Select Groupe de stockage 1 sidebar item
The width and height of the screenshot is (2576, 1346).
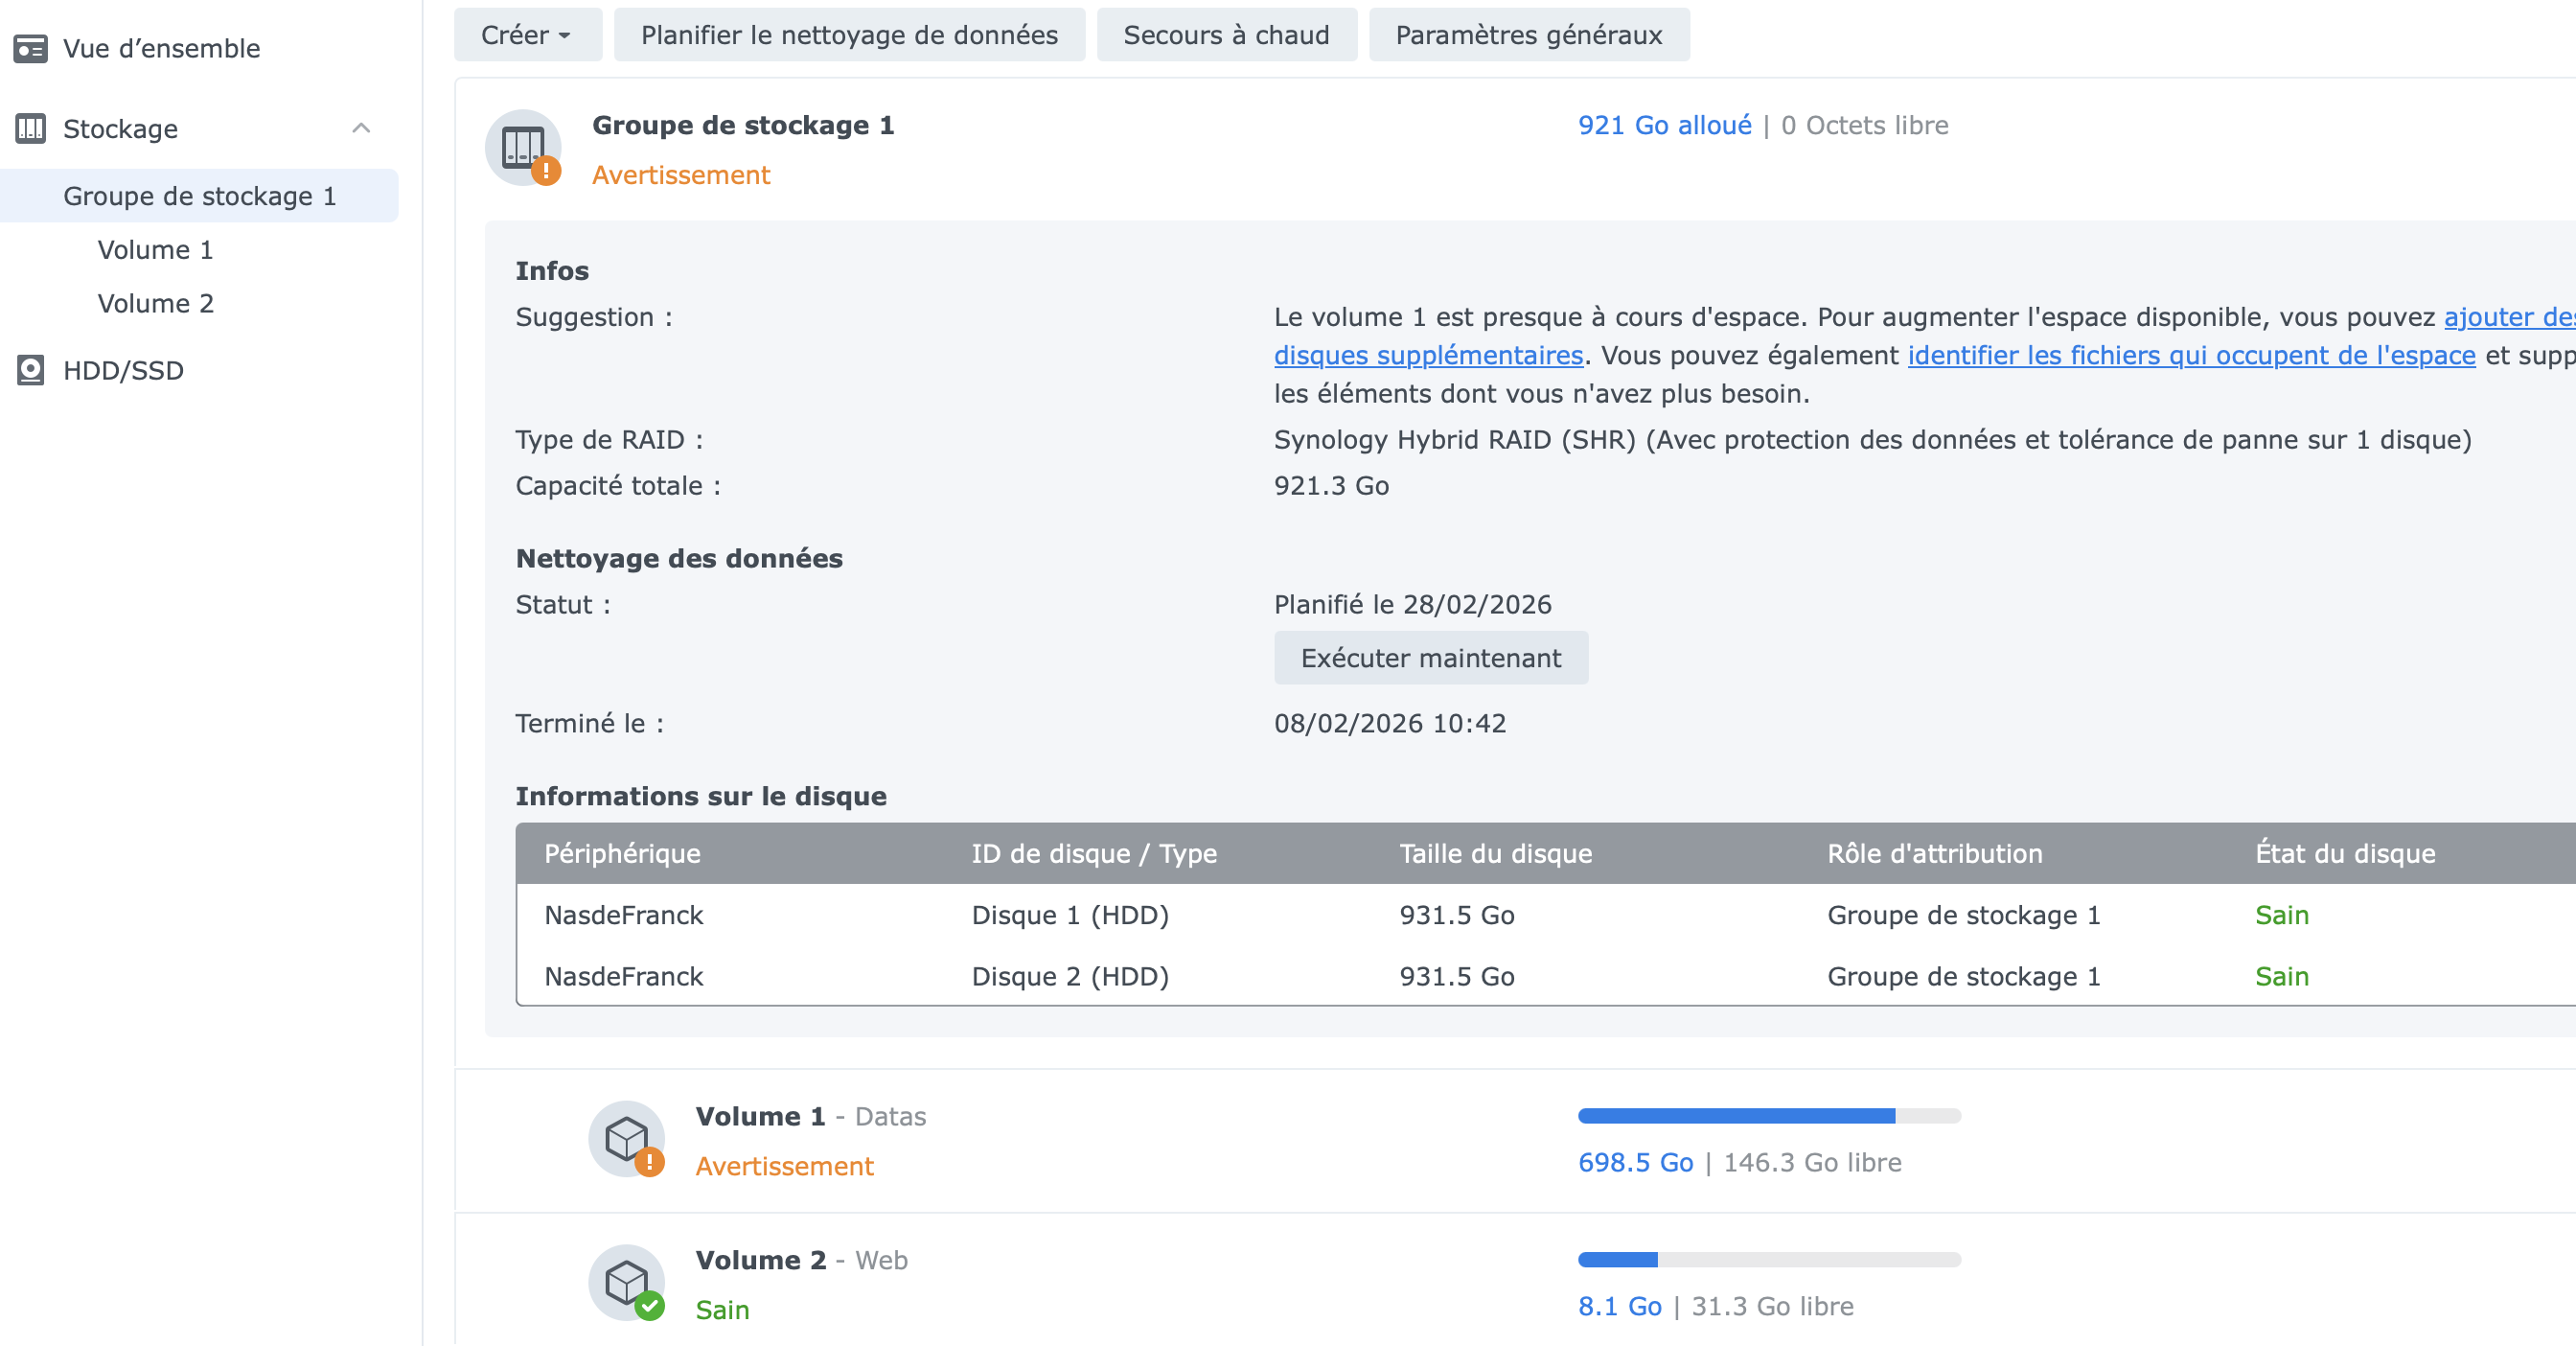coord(199,196)
